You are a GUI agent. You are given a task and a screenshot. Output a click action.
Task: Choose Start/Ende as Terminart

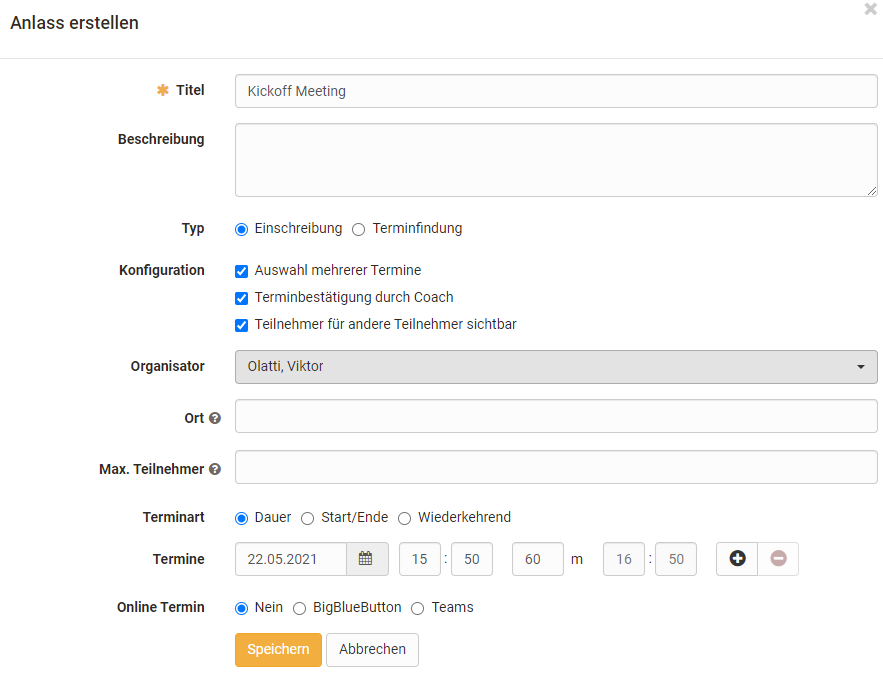[307, 518]
